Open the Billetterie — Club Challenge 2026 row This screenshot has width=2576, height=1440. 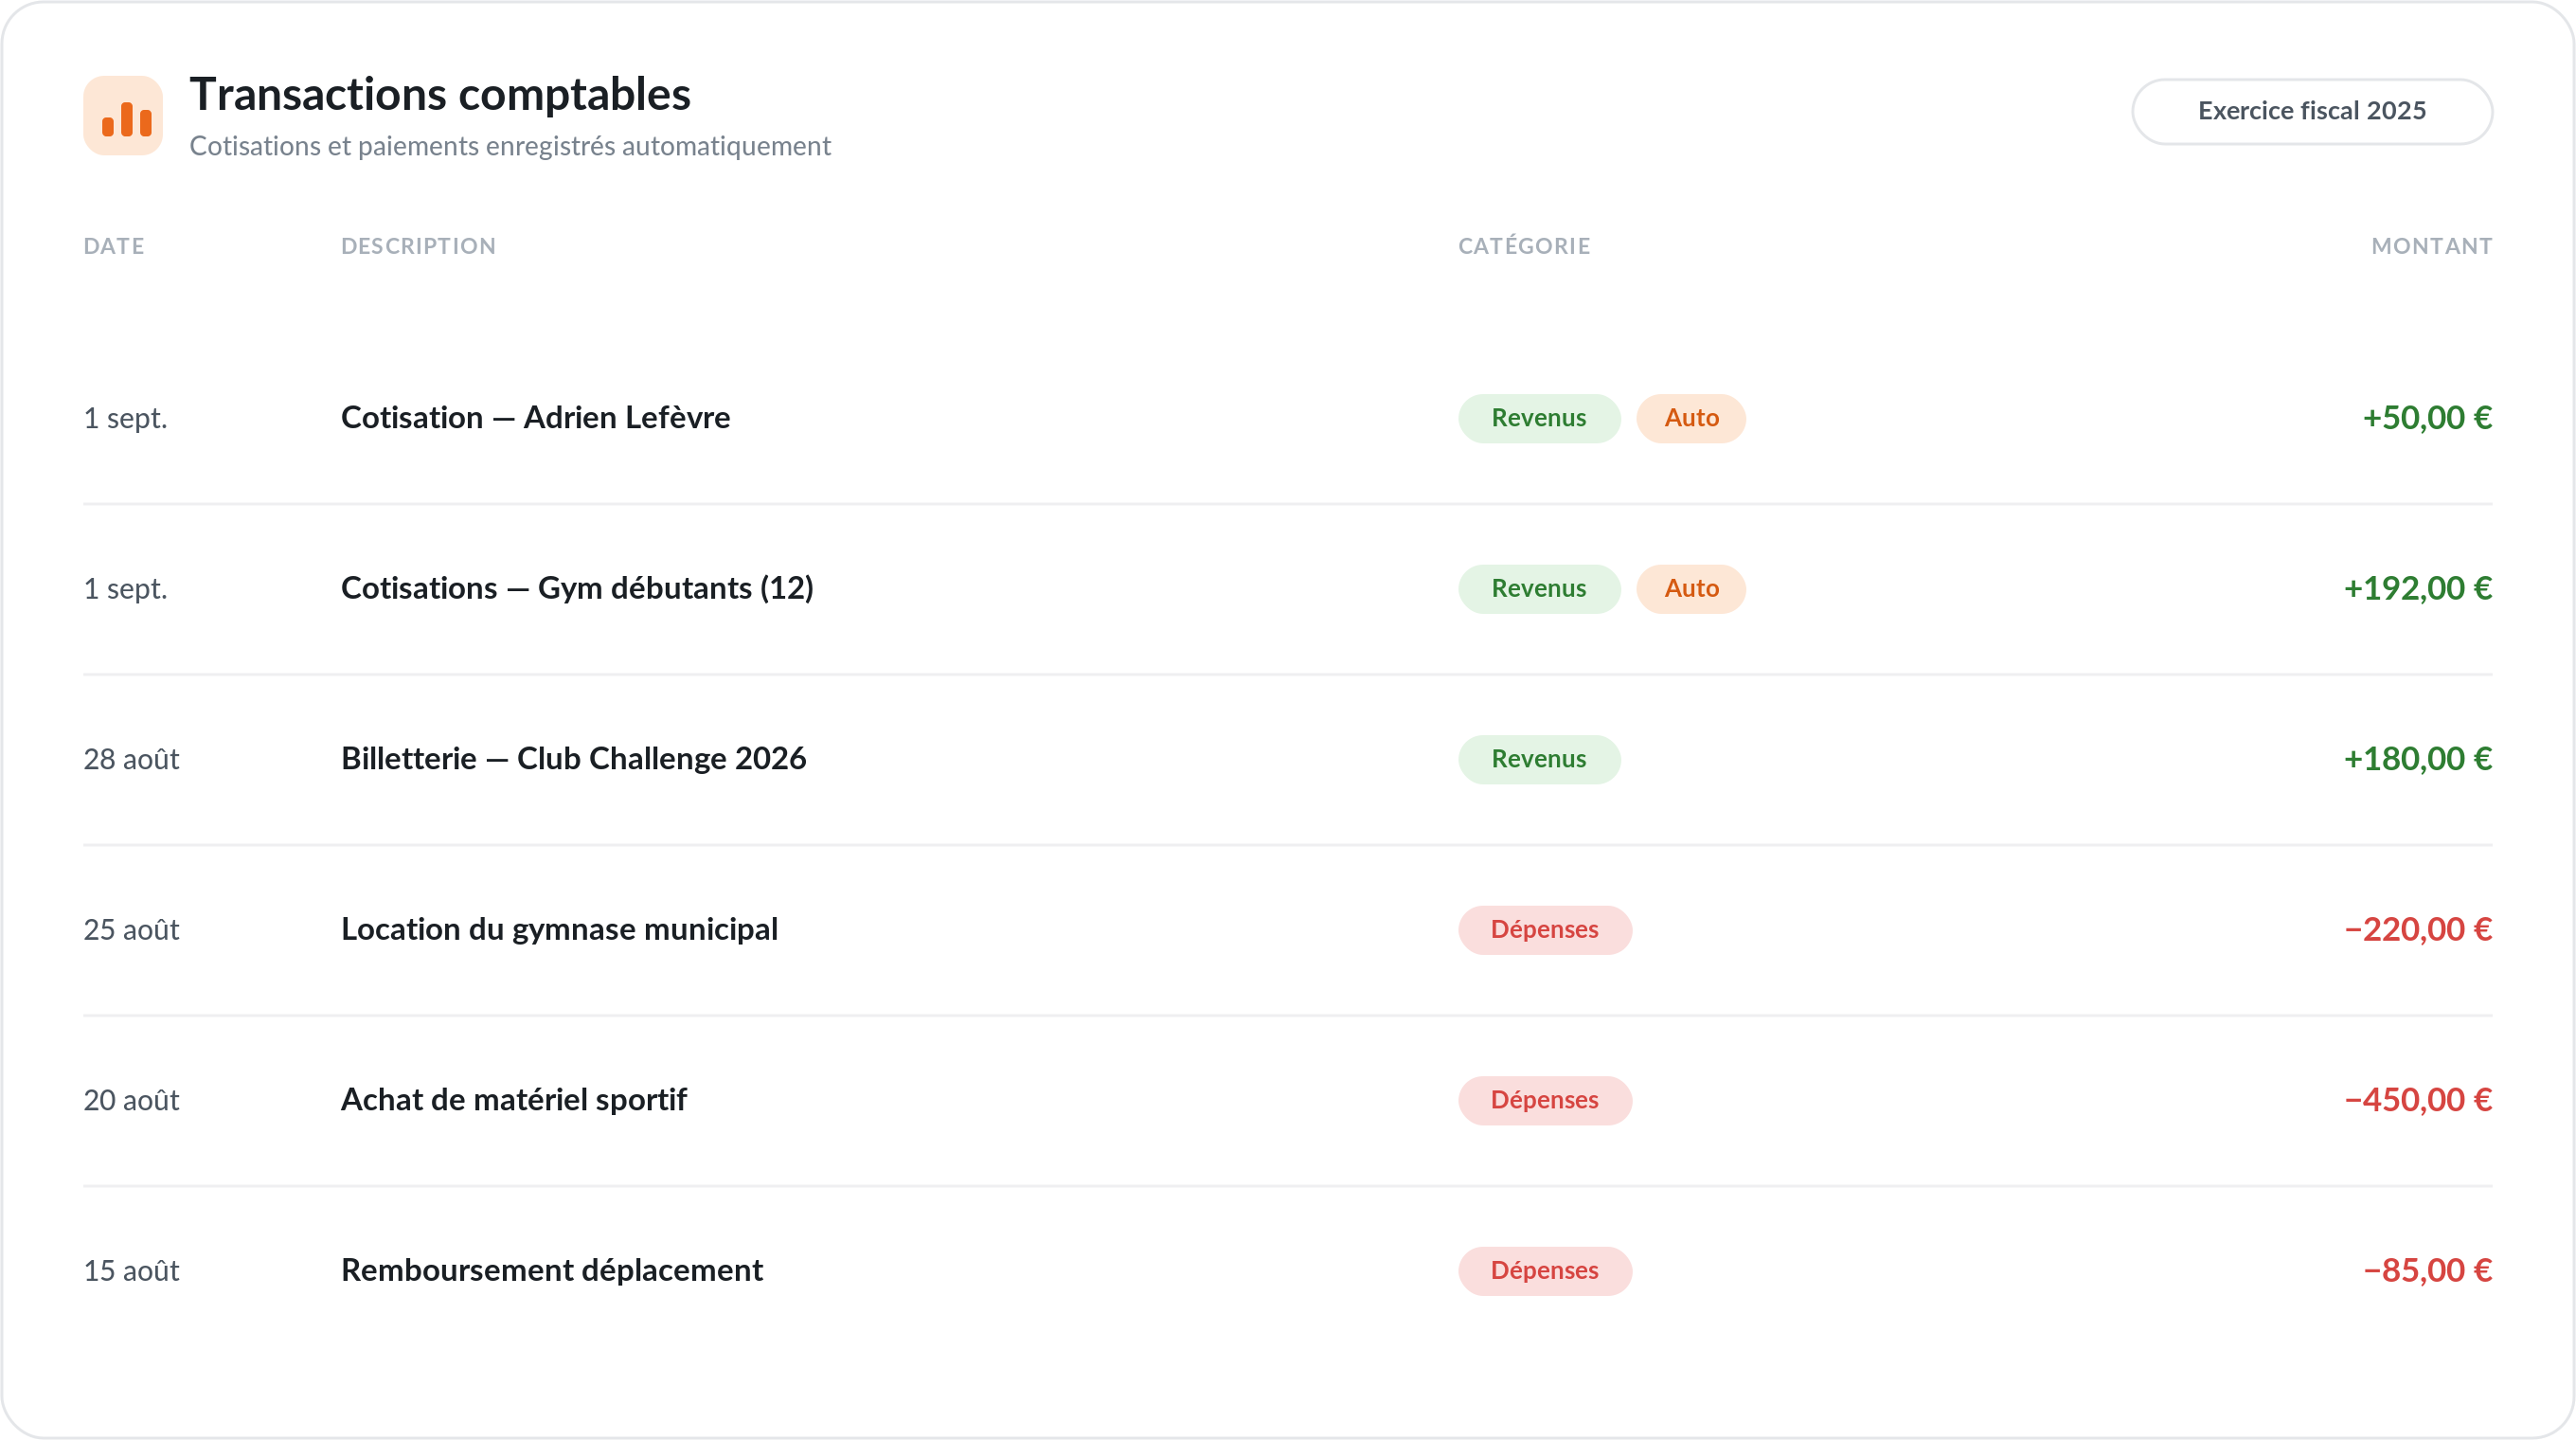tap(1288, 759)
